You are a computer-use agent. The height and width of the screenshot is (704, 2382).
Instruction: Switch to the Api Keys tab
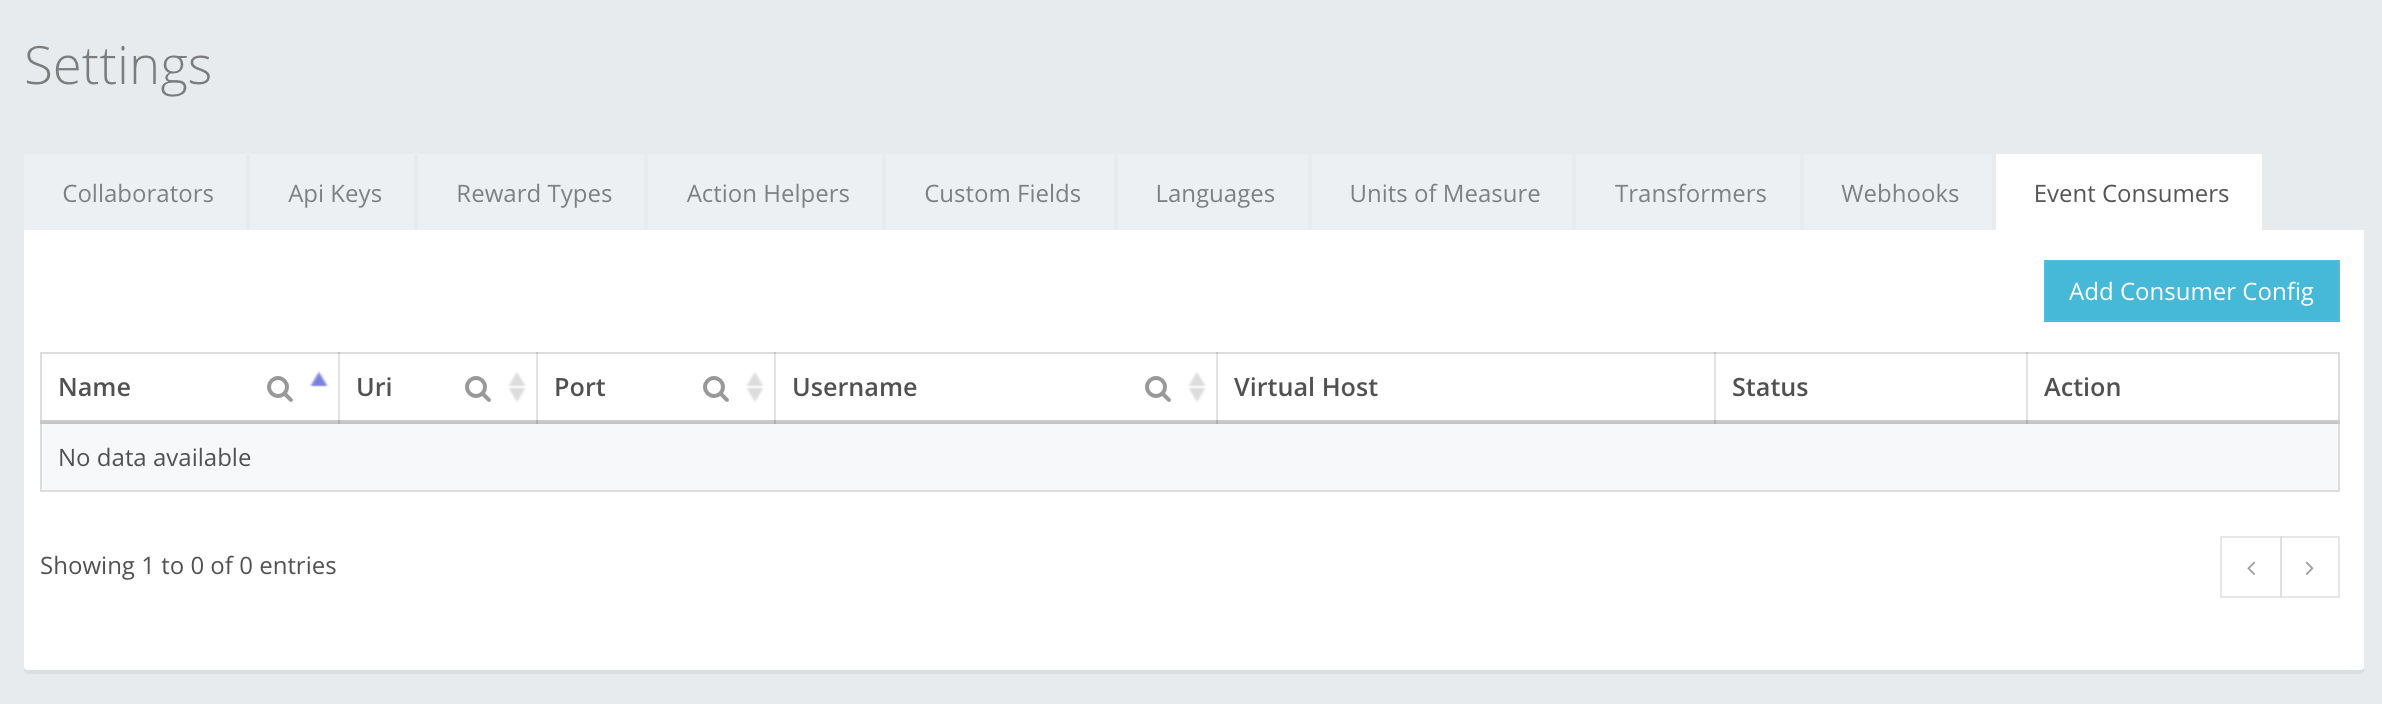[x=335, y=193]
